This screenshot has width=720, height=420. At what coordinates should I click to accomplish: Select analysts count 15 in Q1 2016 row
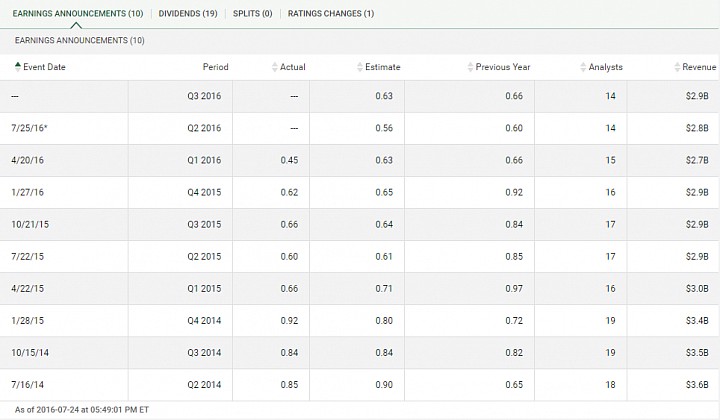610,160
